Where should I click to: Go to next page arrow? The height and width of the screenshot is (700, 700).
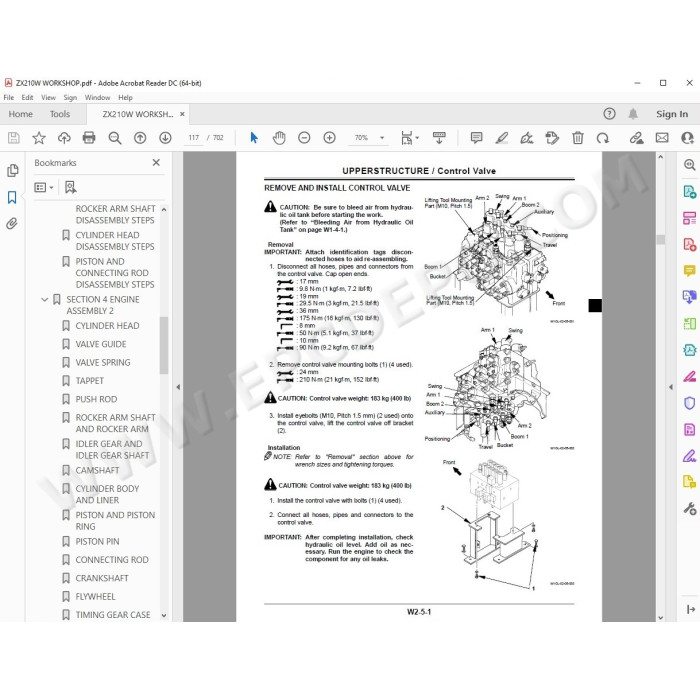pyautogui.click(x=165, y=138)
